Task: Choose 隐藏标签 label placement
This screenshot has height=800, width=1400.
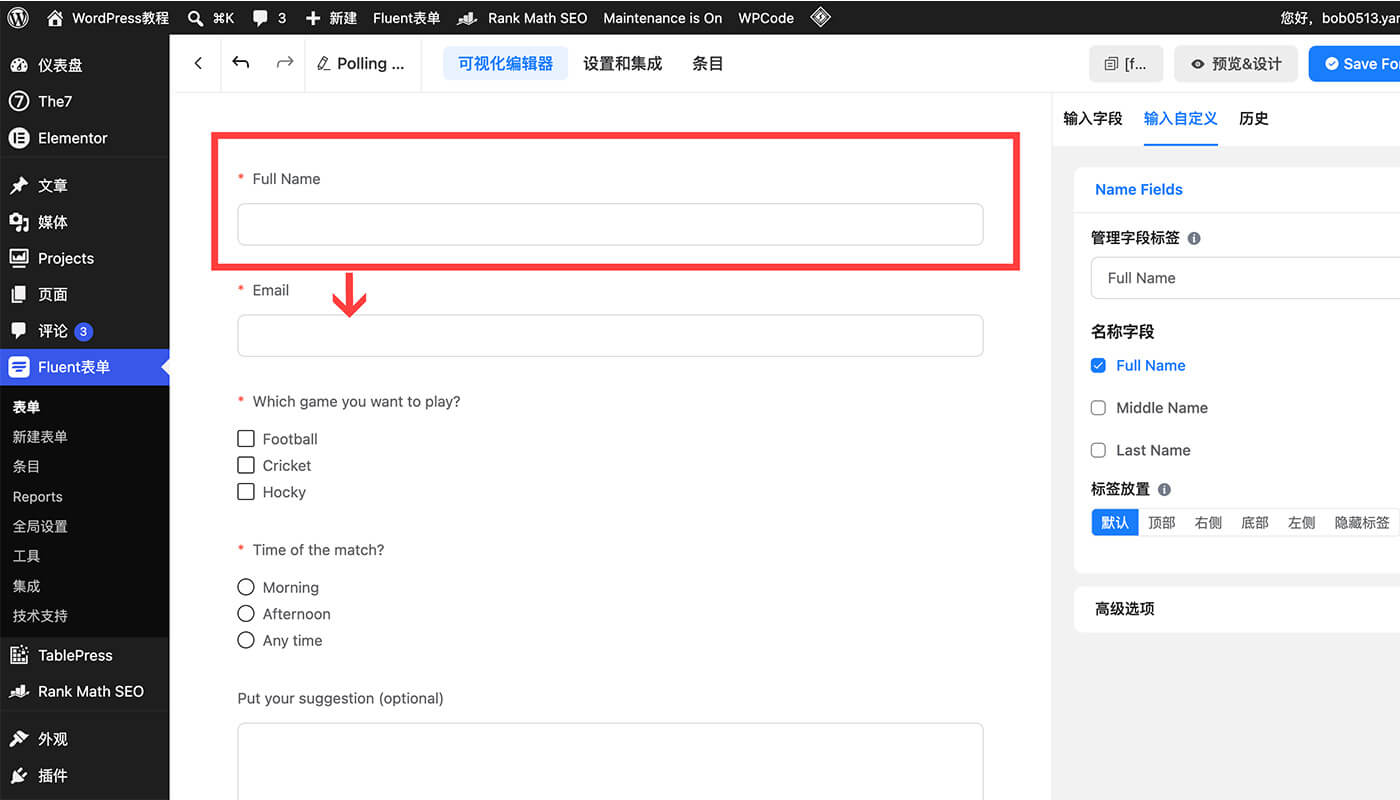Action: pyautogui.click(x=1362, y=522)
